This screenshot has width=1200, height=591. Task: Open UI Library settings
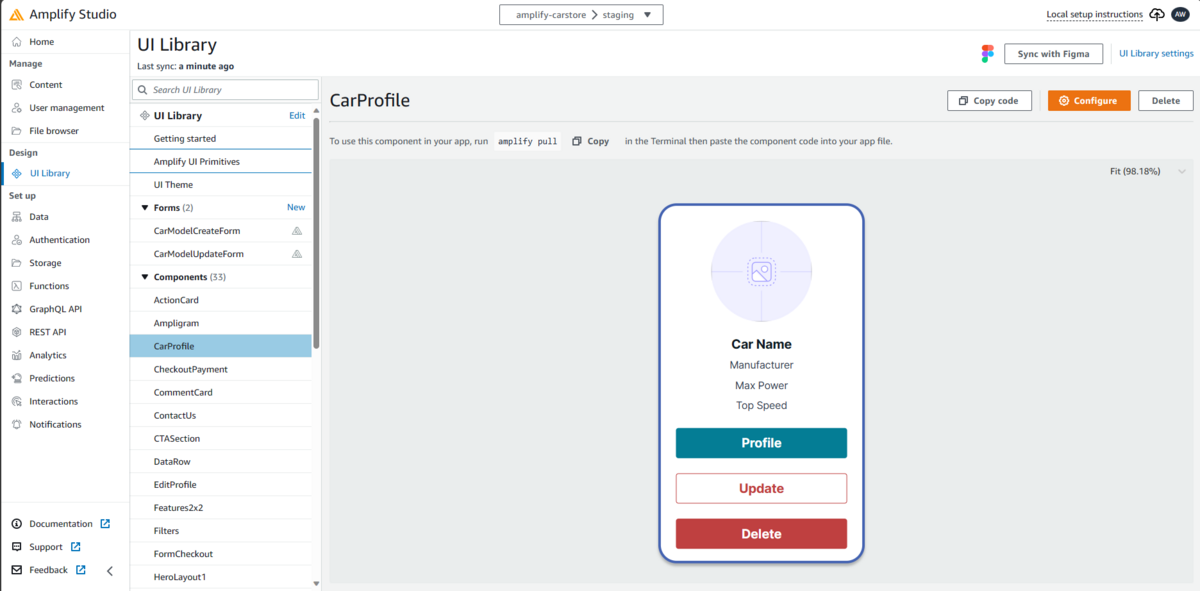tap(1155, 54)
